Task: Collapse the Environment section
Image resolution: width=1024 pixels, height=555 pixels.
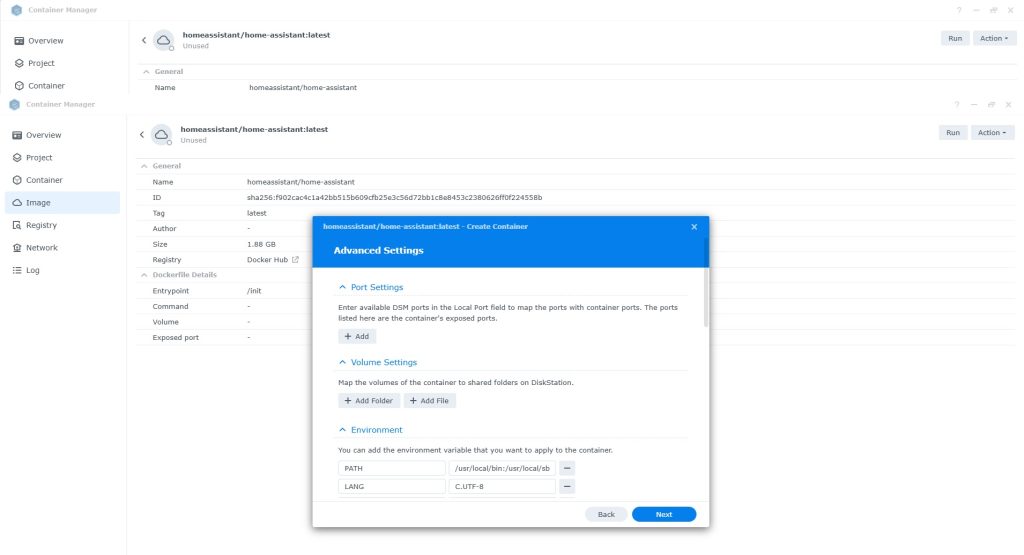Action: (x=342, y=430)
